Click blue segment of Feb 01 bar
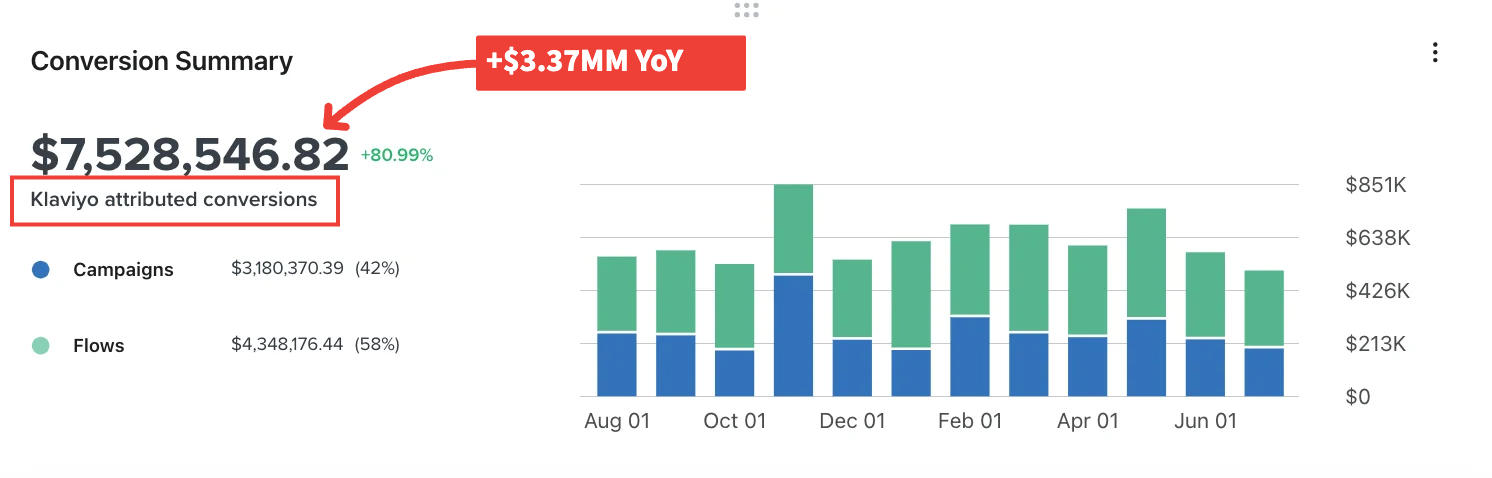 970,357
